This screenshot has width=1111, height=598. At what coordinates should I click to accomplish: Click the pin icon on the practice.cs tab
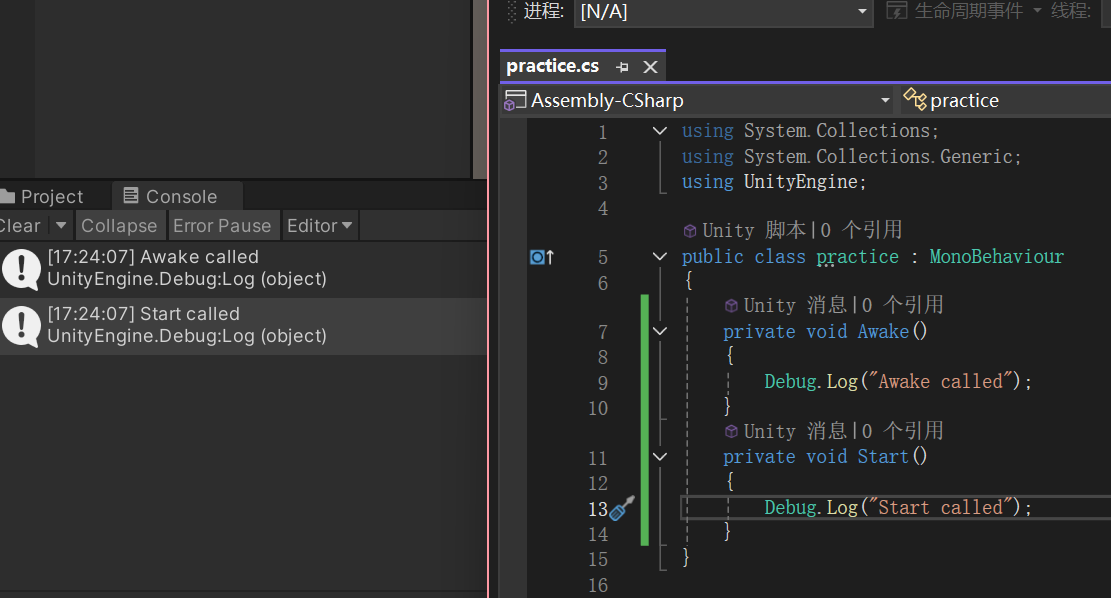coord(621,66)
